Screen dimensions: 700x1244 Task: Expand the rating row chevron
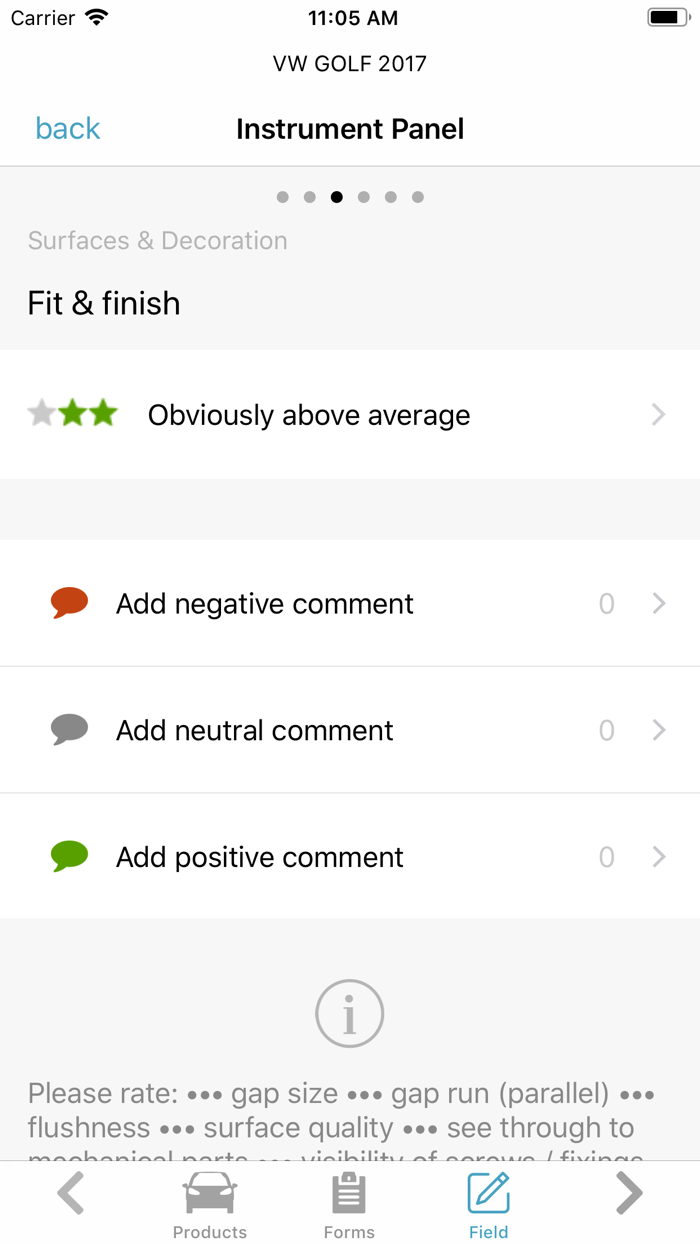tap(658, 415)
